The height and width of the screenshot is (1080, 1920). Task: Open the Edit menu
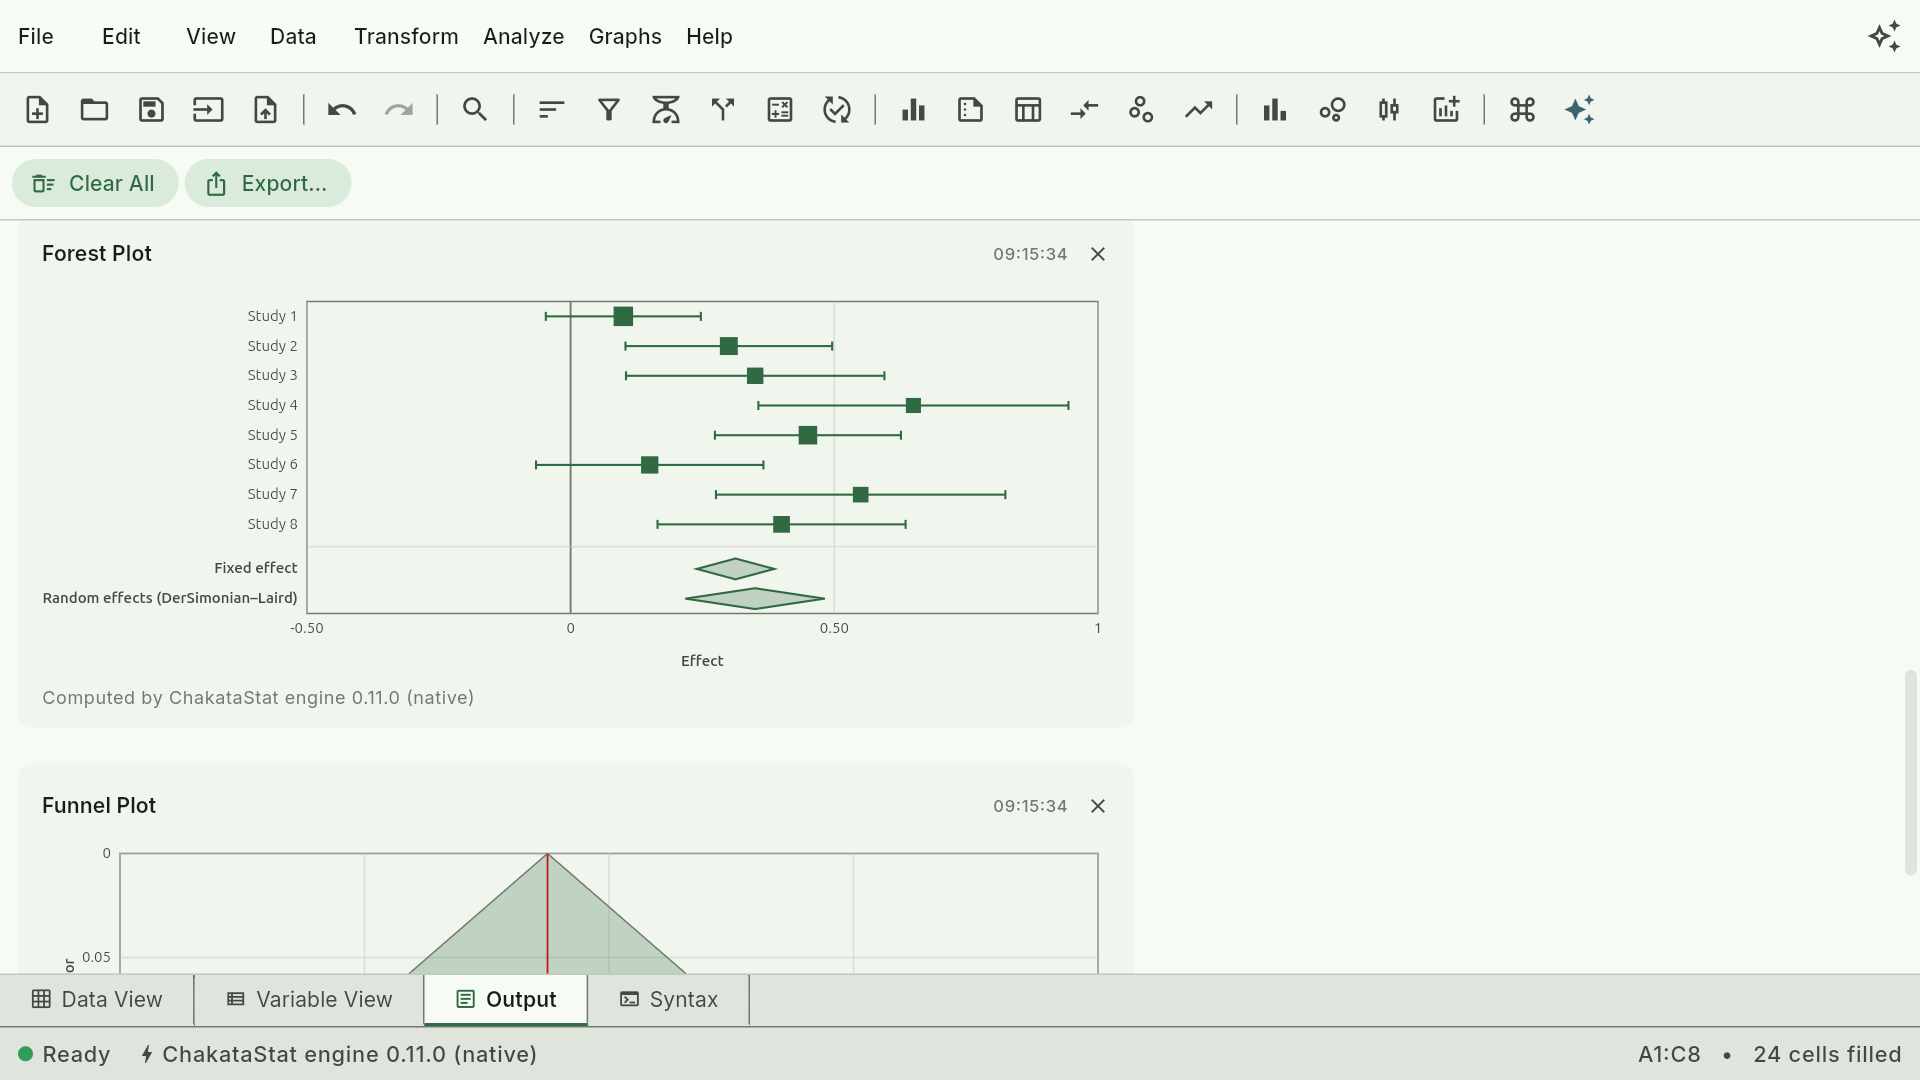tap(121, 37)
